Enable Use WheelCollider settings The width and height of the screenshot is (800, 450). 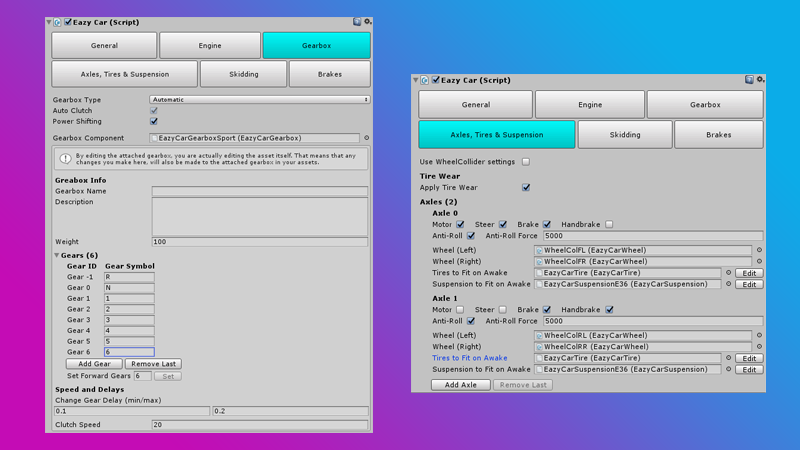pos(526,162)
